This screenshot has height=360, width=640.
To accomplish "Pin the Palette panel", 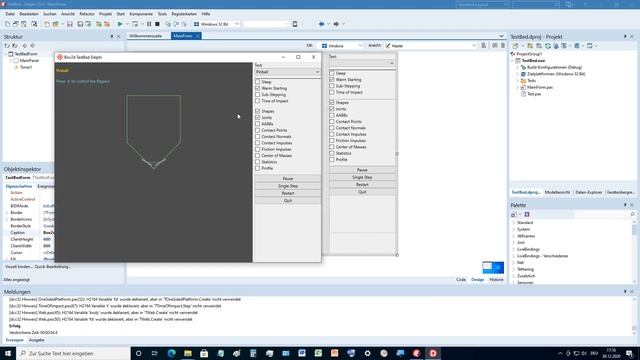I will click(625, 205).
